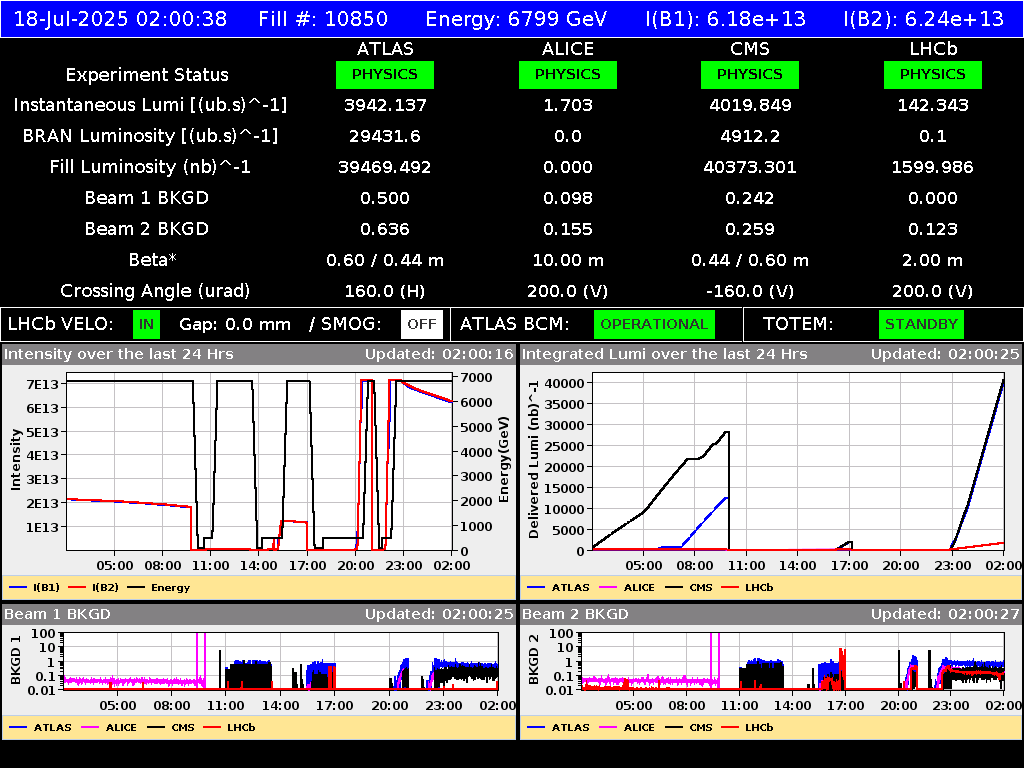Click the CMS PHYSICS status indicator
Screen dimensions: 1024x768
click(750, 74)
